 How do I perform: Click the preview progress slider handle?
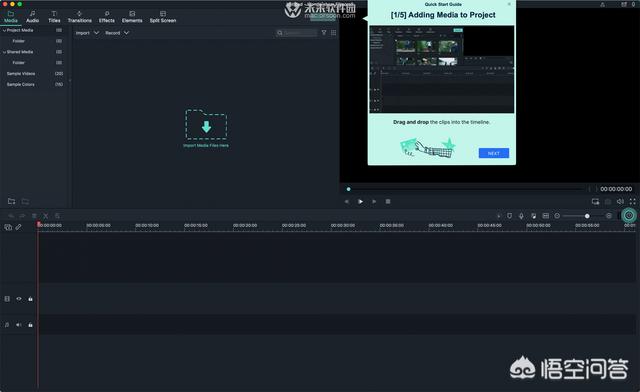[348, 189]
